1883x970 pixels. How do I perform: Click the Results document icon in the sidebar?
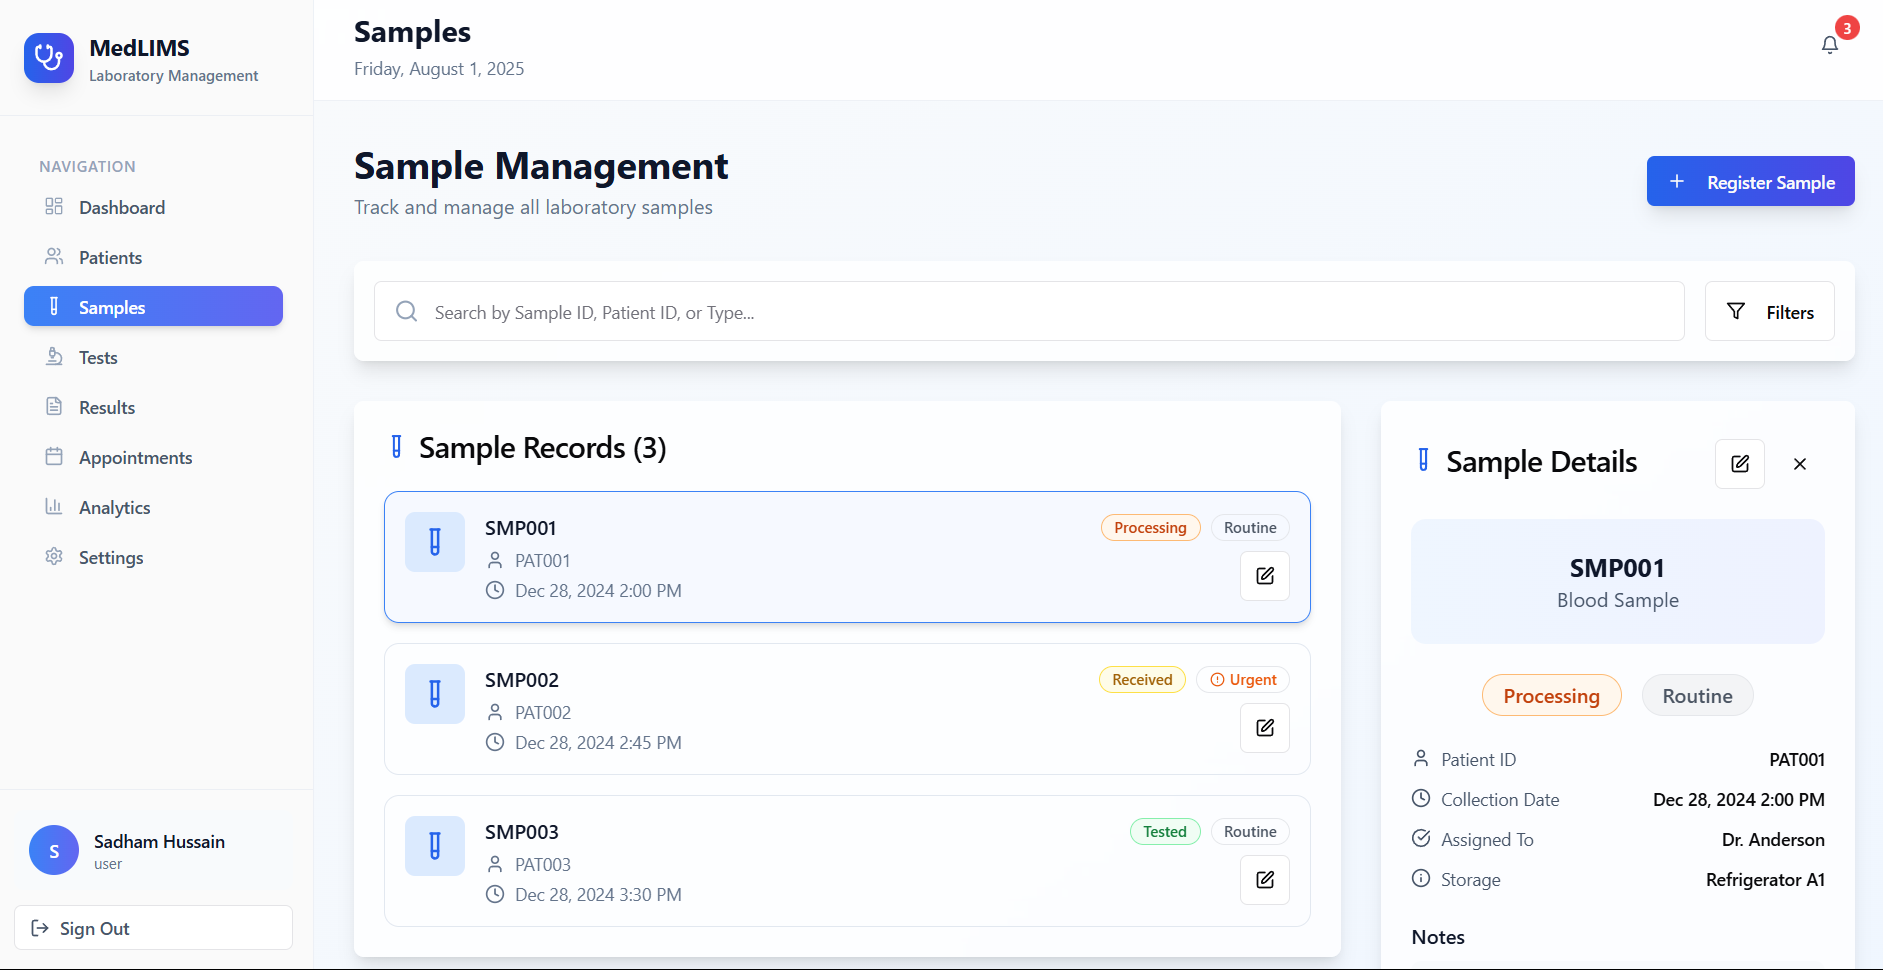54,407
